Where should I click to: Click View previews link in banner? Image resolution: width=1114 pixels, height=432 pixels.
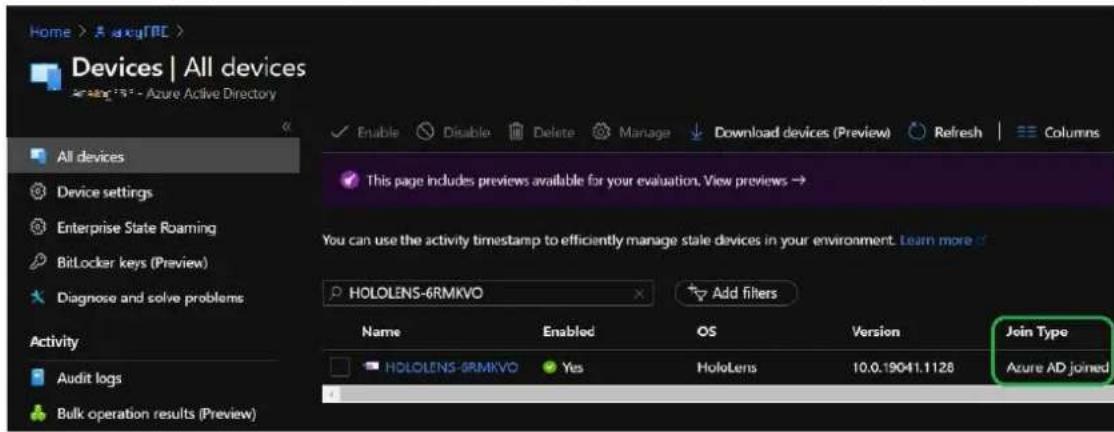754,180
